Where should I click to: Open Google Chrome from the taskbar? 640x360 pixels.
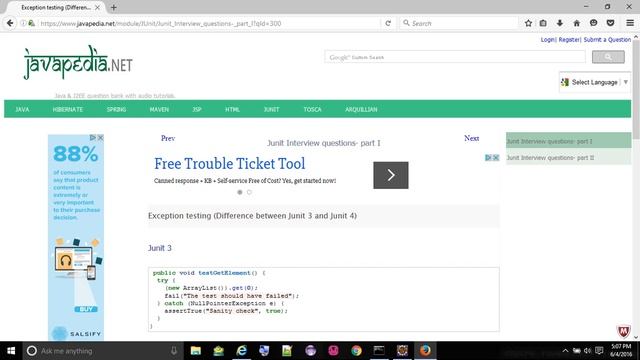[x=356, y=351]
